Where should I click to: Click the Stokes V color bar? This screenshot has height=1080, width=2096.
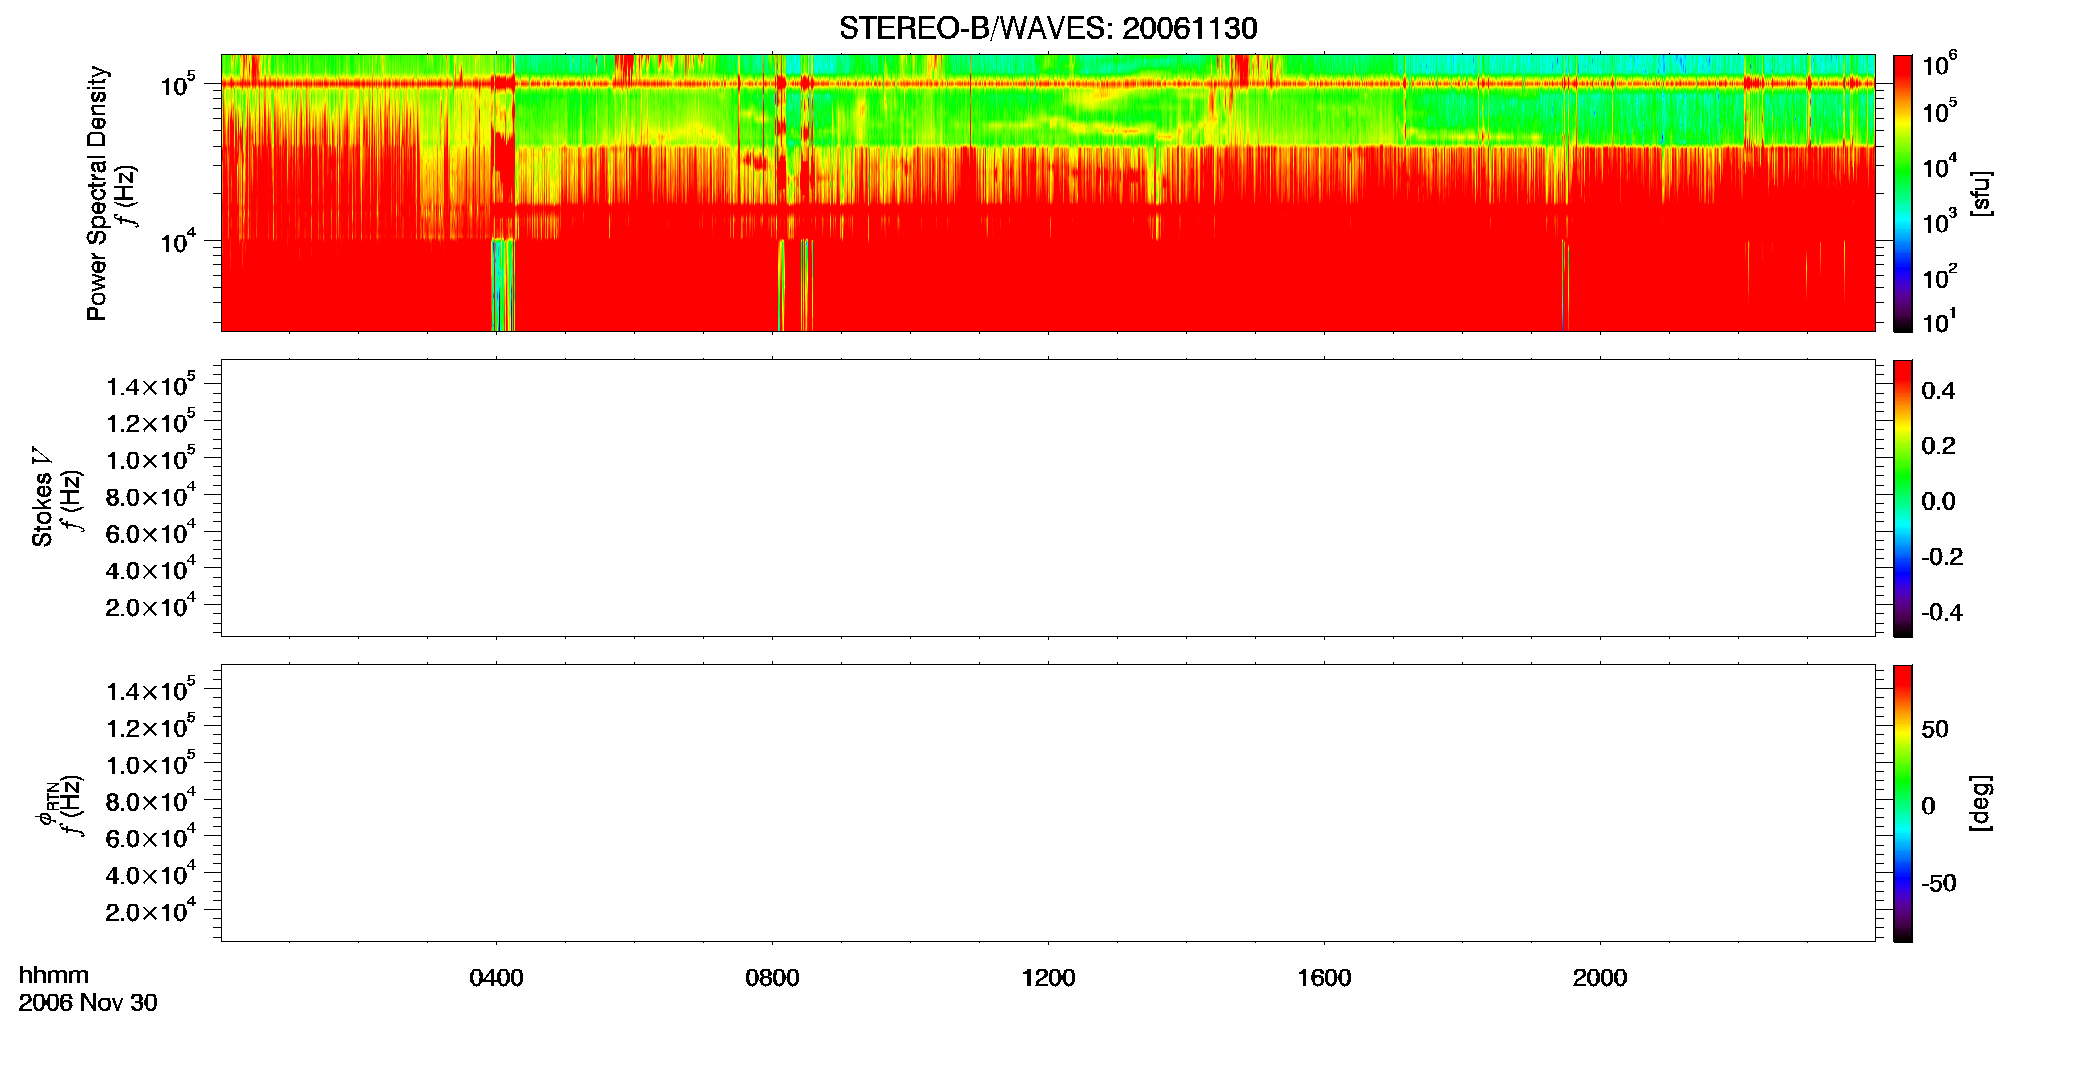1903,498
